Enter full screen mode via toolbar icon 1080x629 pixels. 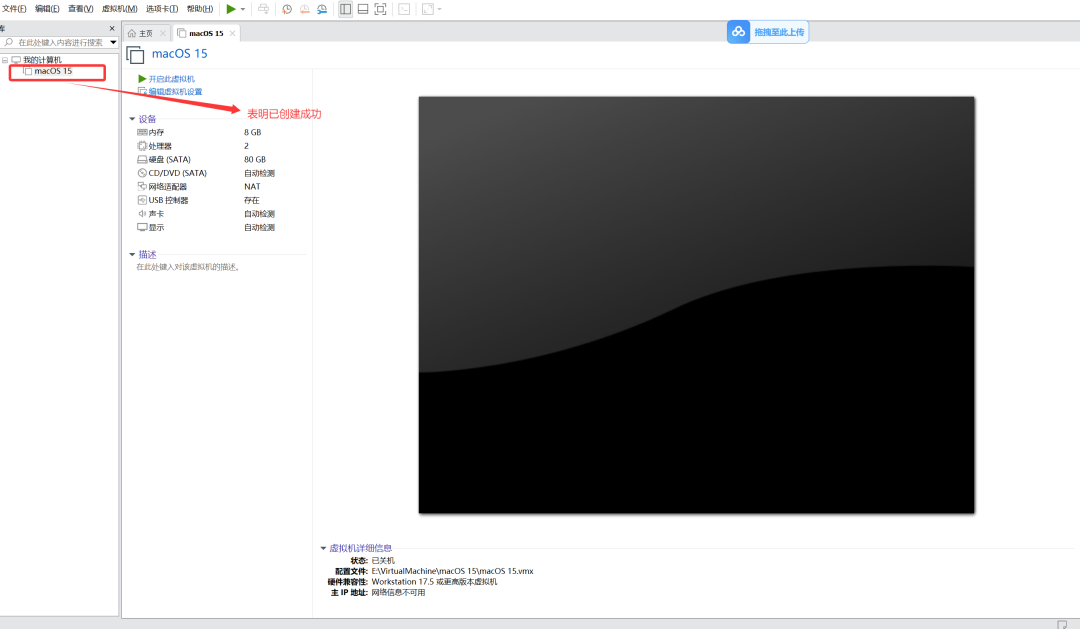coord(380,9)
